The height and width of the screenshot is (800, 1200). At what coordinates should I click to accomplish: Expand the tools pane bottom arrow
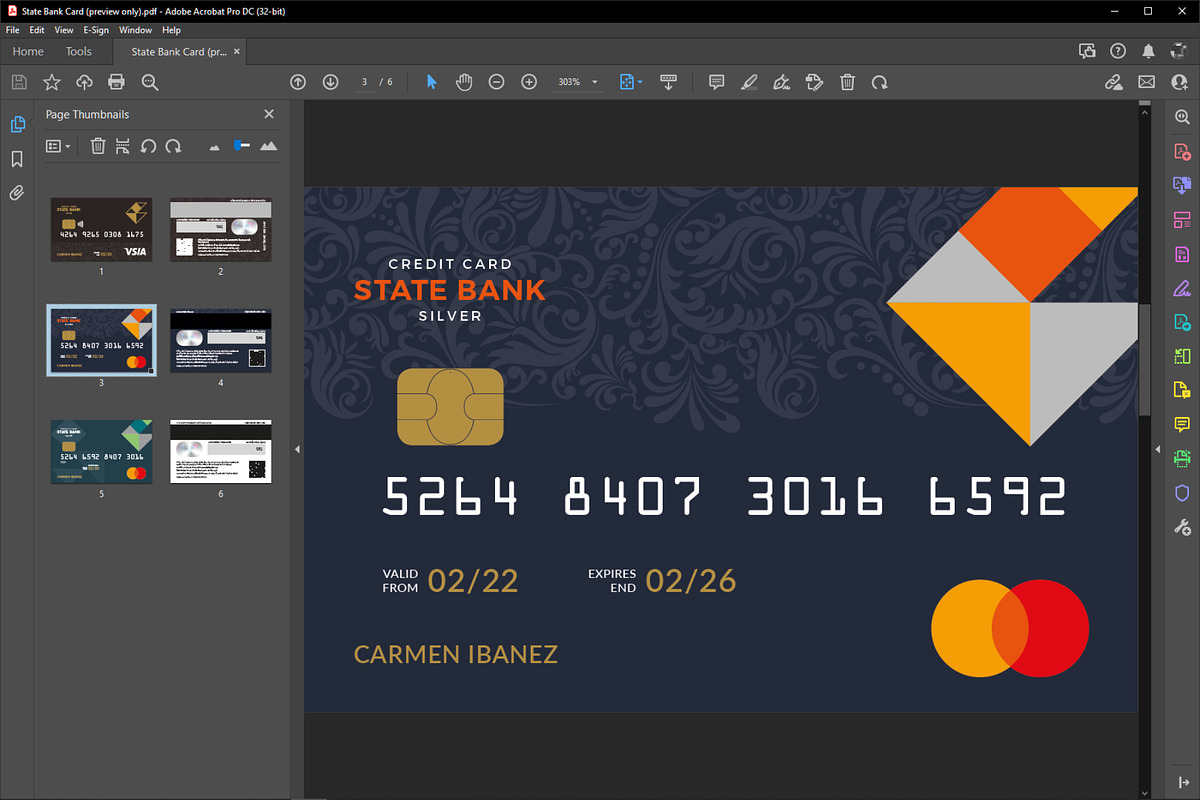click(1182, 783)
